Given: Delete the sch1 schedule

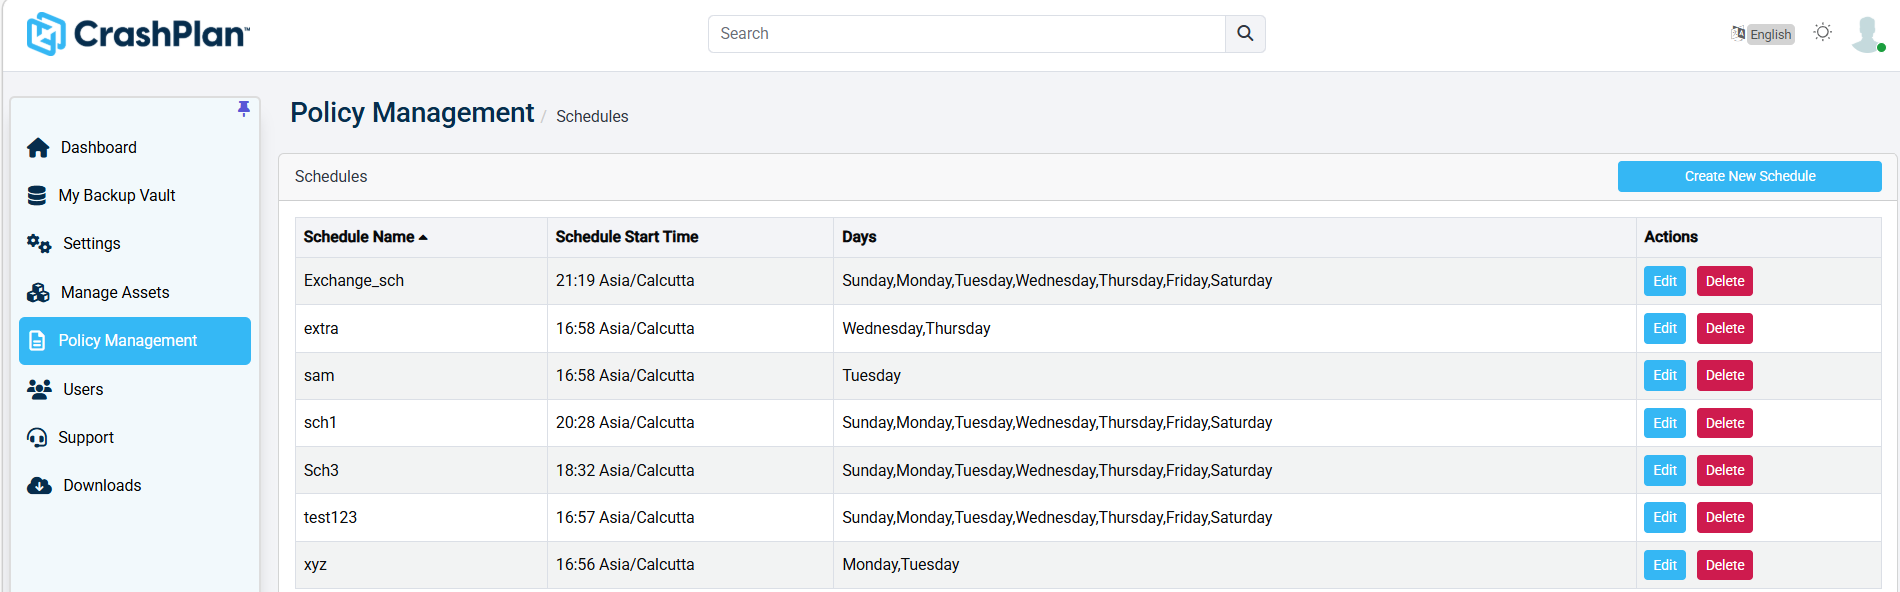Looking at the screenshot, I should pos(1725,423).
